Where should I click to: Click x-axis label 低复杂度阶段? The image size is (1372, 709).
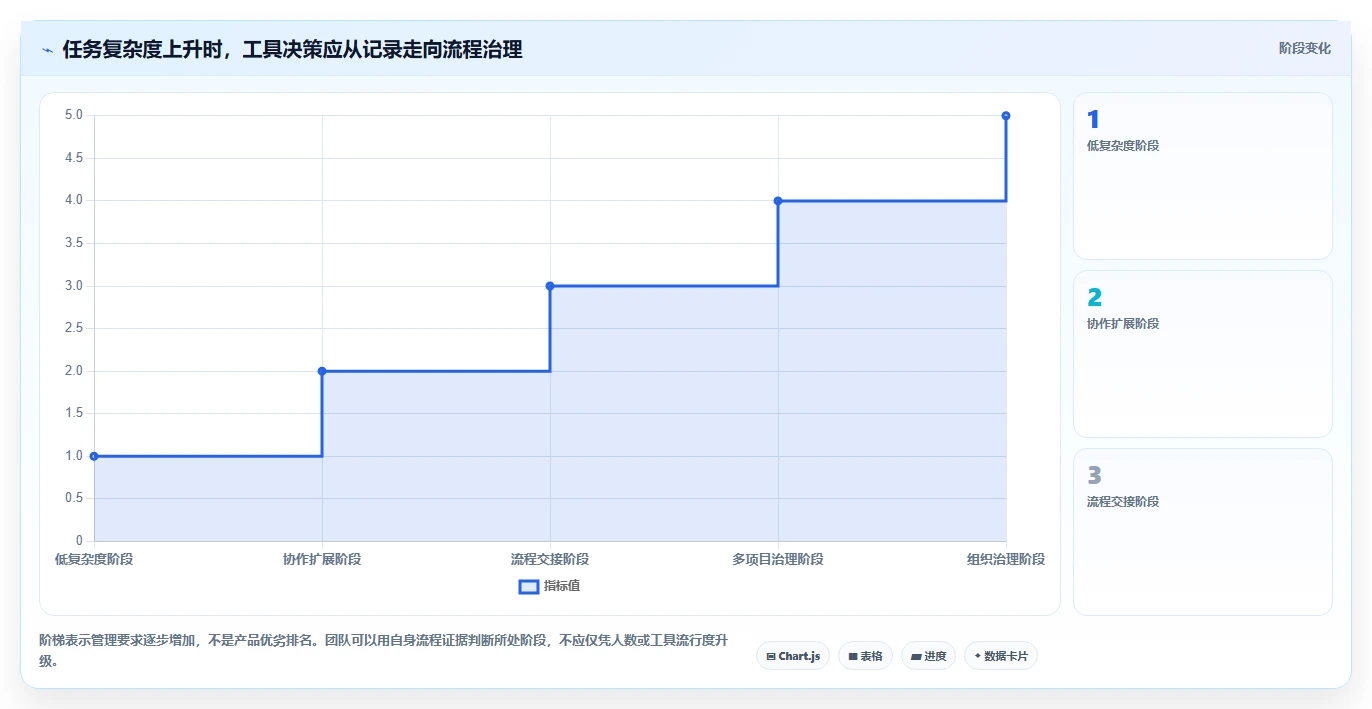[x=94, y=559]
